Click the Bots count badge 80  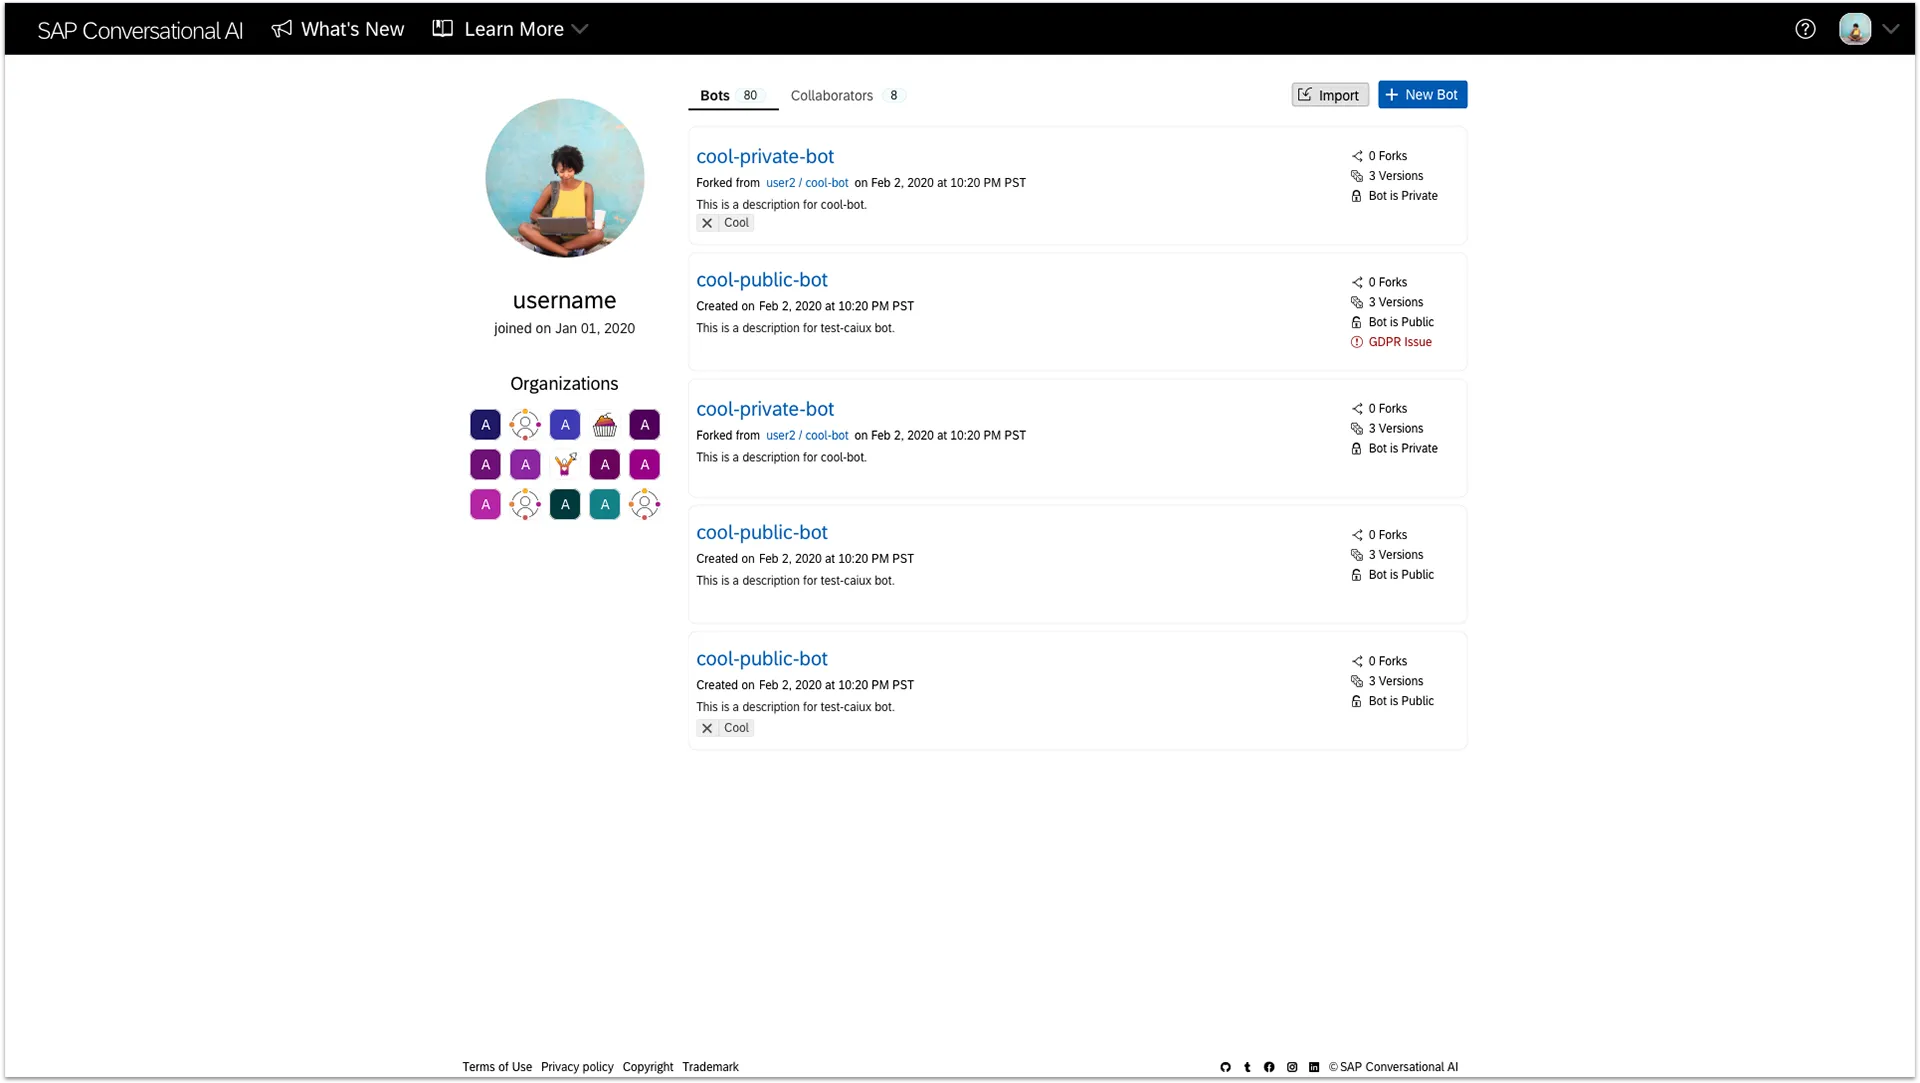click(x=750, y=95)
